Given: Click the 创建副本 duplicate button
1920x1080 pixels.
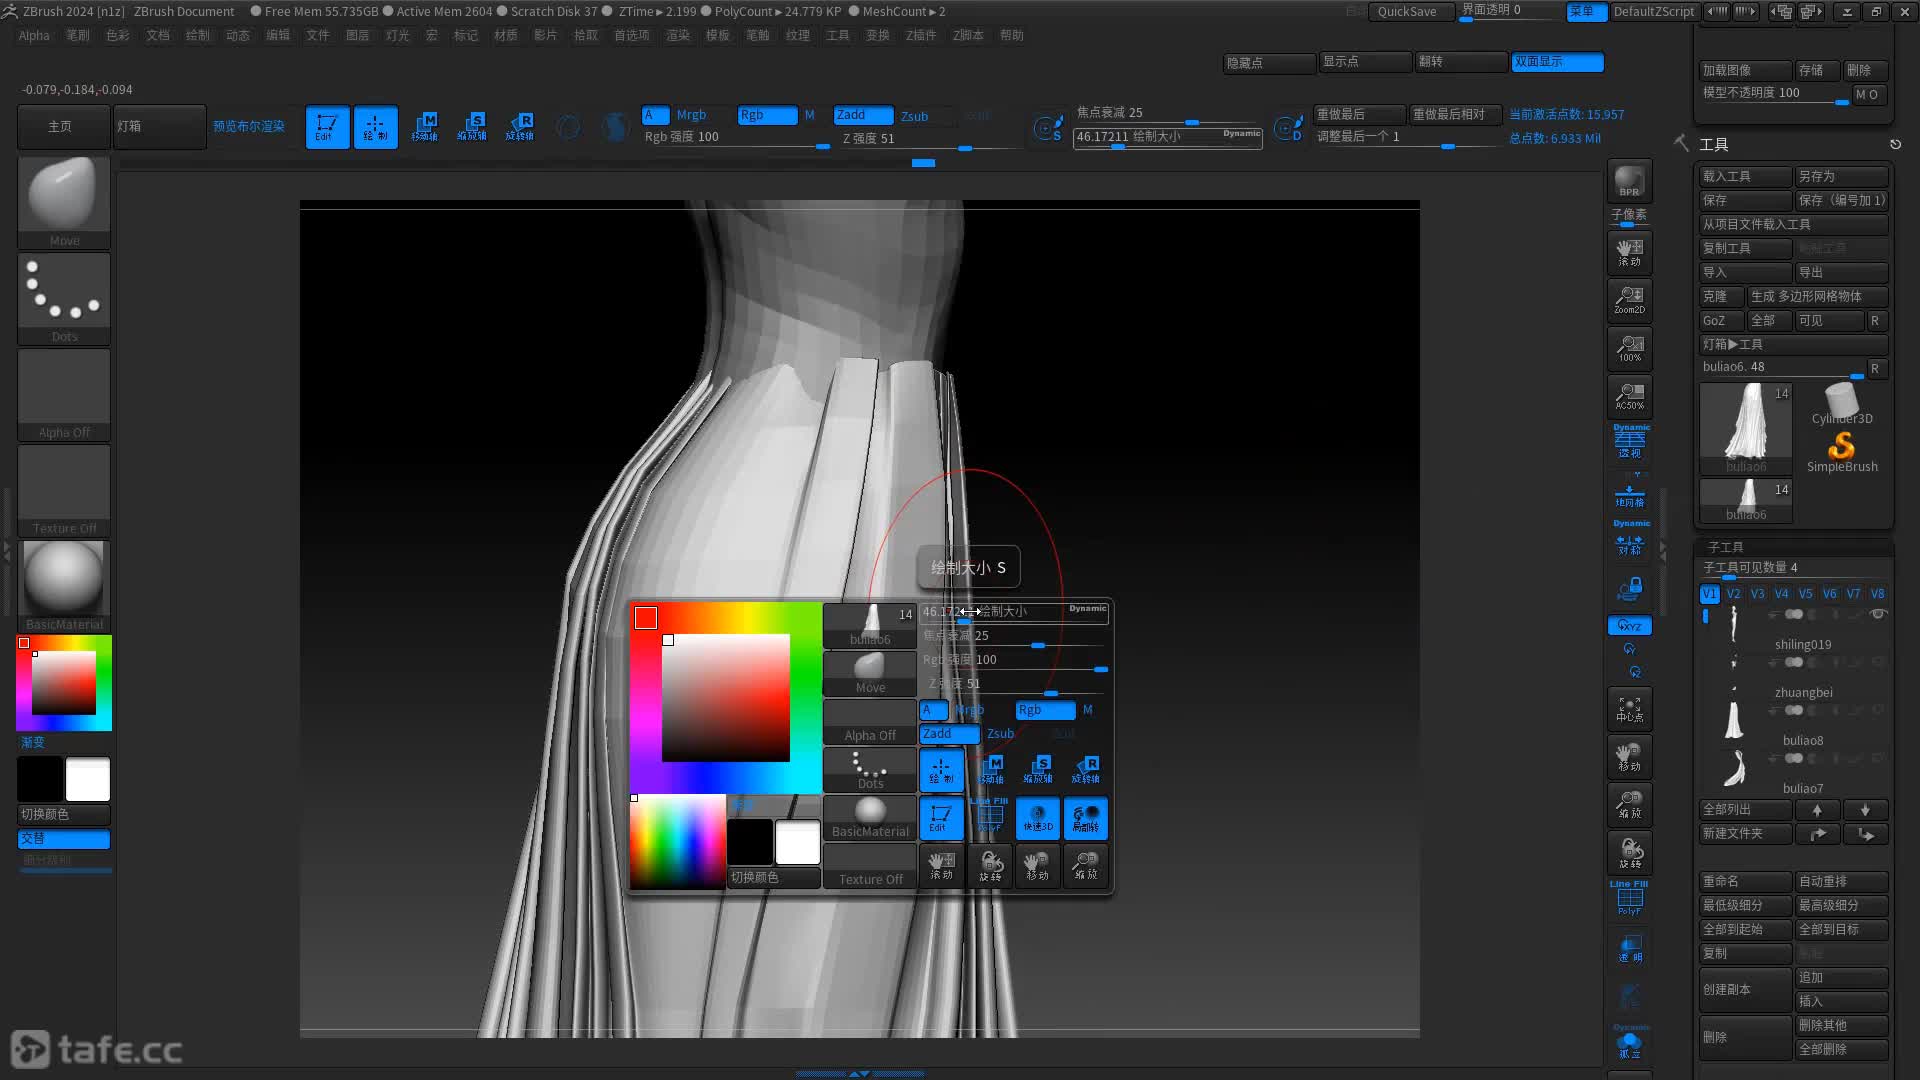Looking at the screenshot, I should 1745,989.
